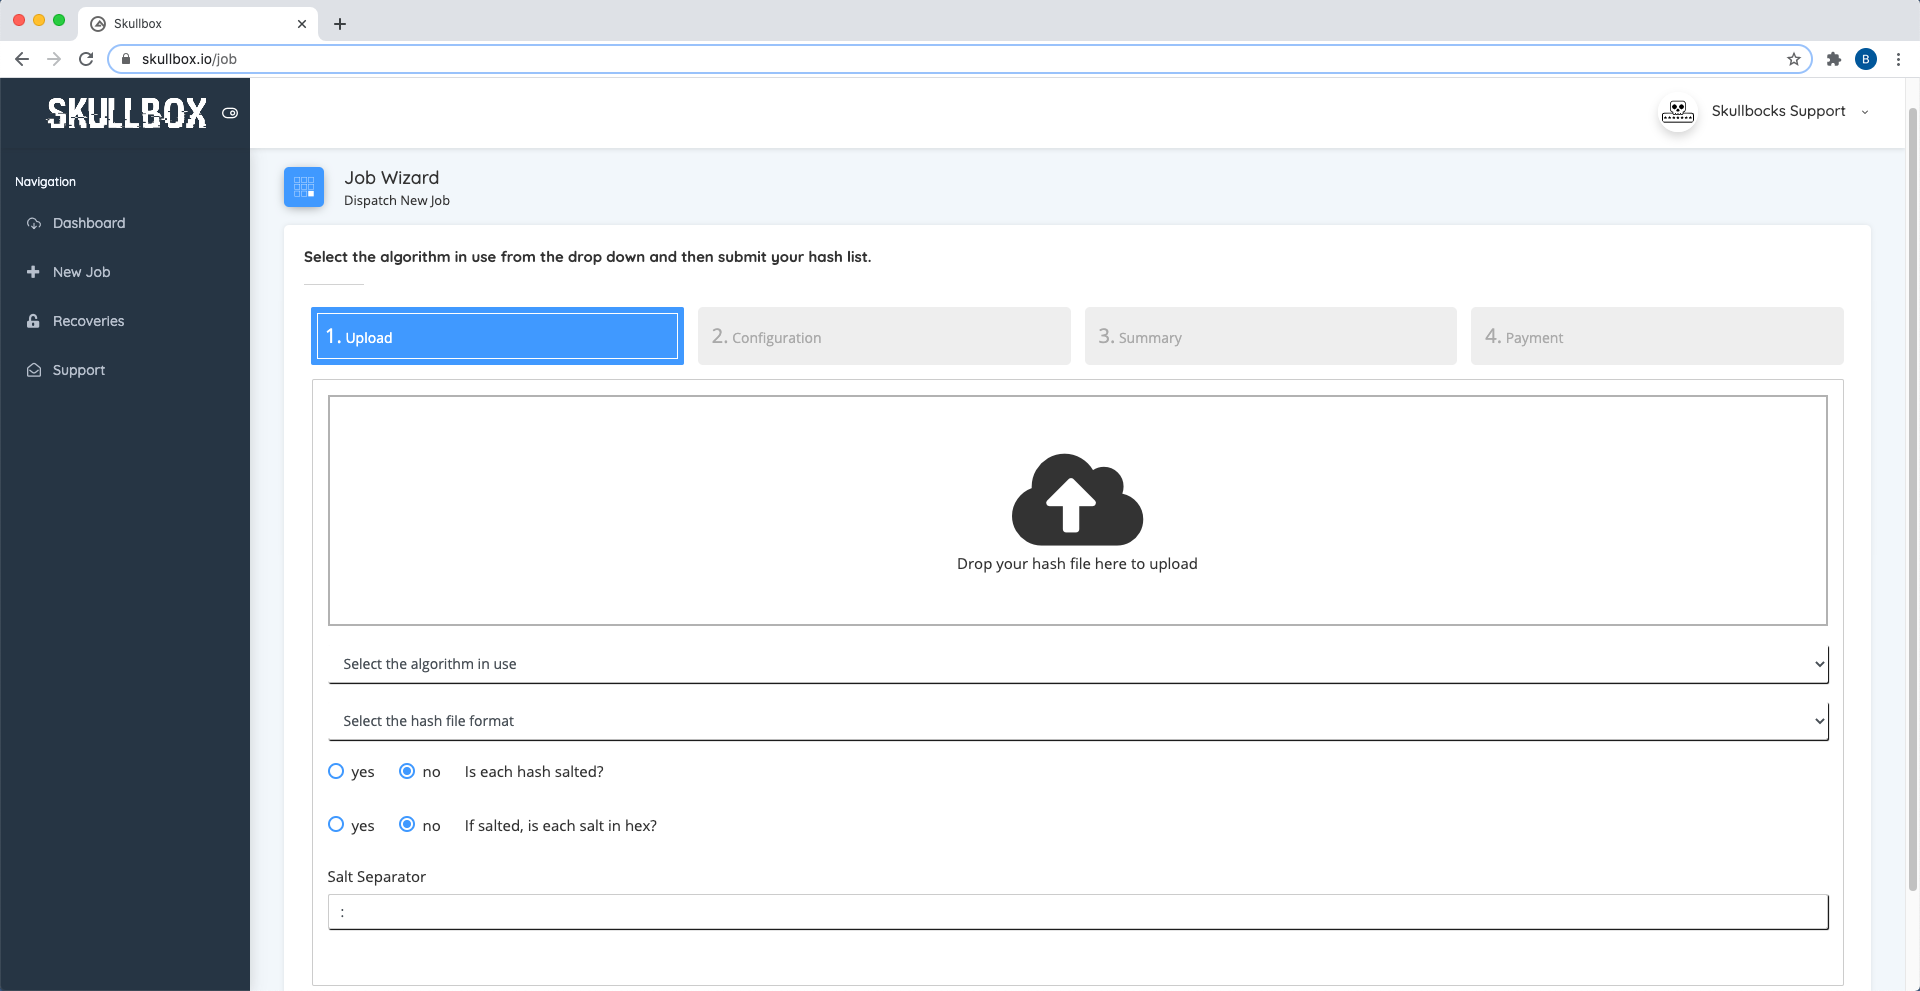Image resolution: width=1920 pixels, height=991 pixels.
Task: Click inside the Salt Separator input field
Action: pos(1077,911)
